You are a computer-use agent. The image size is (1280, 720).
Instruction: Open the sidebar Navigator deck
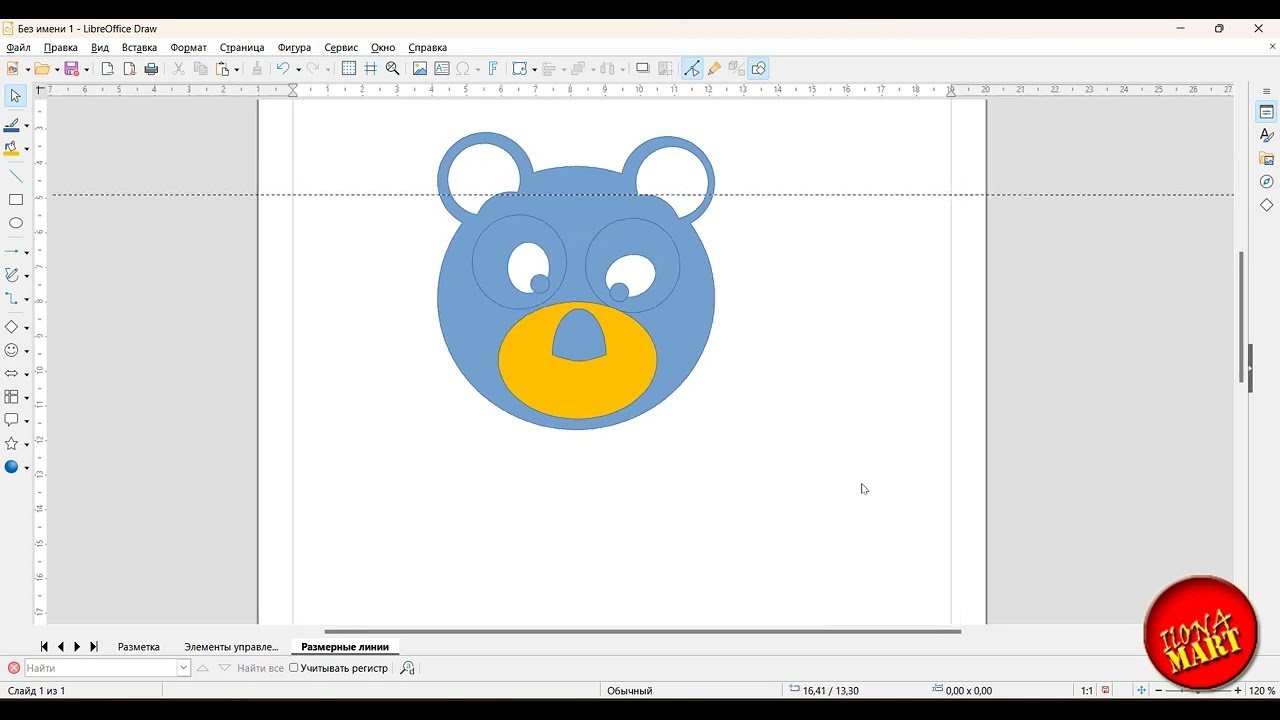tap(1267, 182)
